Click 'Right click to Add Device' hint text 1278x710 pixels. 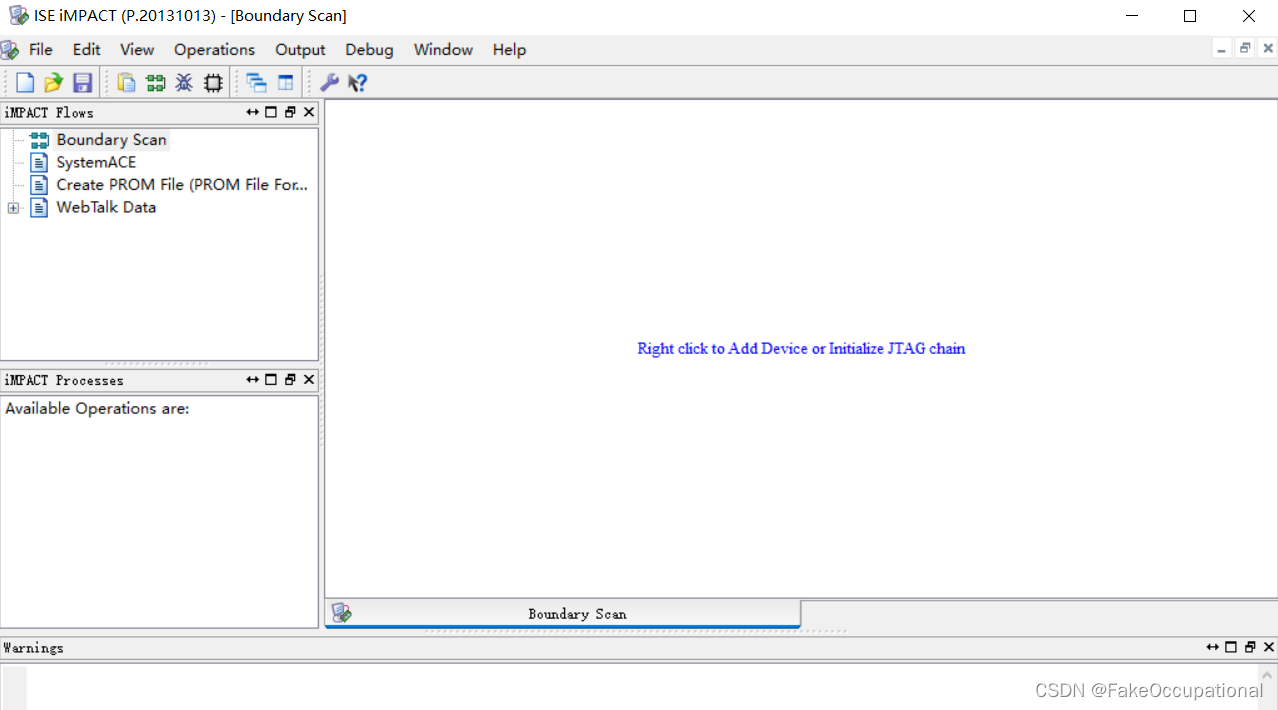[801, 349]
